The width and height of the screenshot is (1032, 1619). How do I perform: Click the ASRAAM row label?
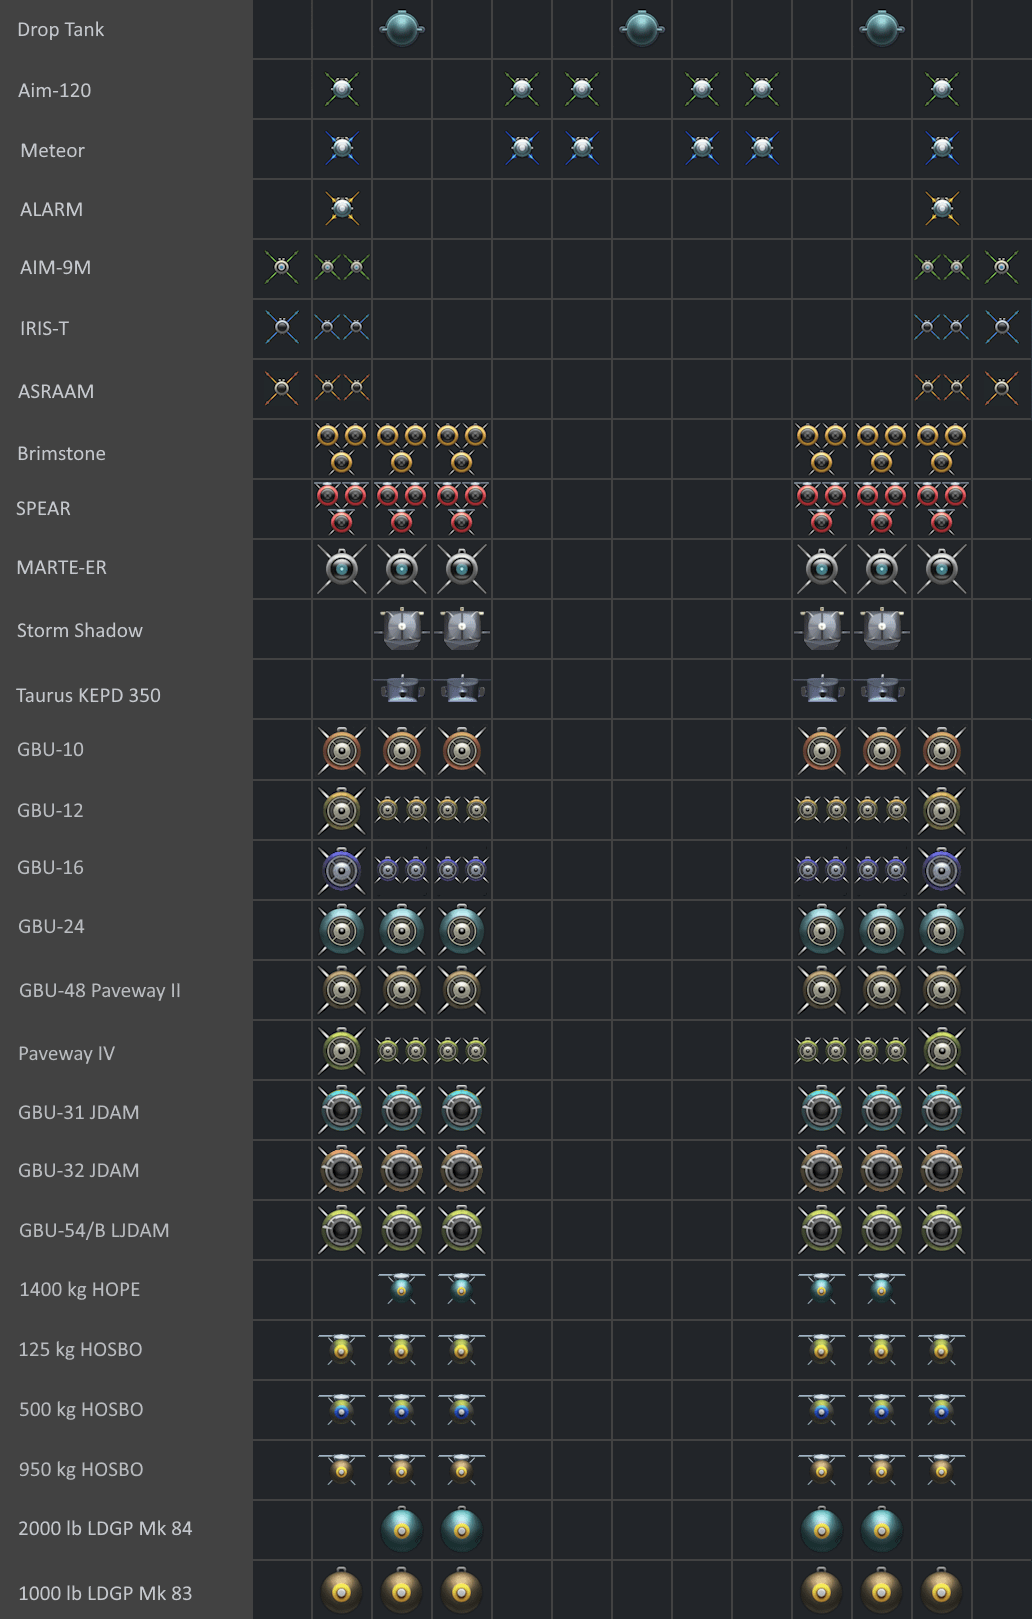tap(56, 391)
